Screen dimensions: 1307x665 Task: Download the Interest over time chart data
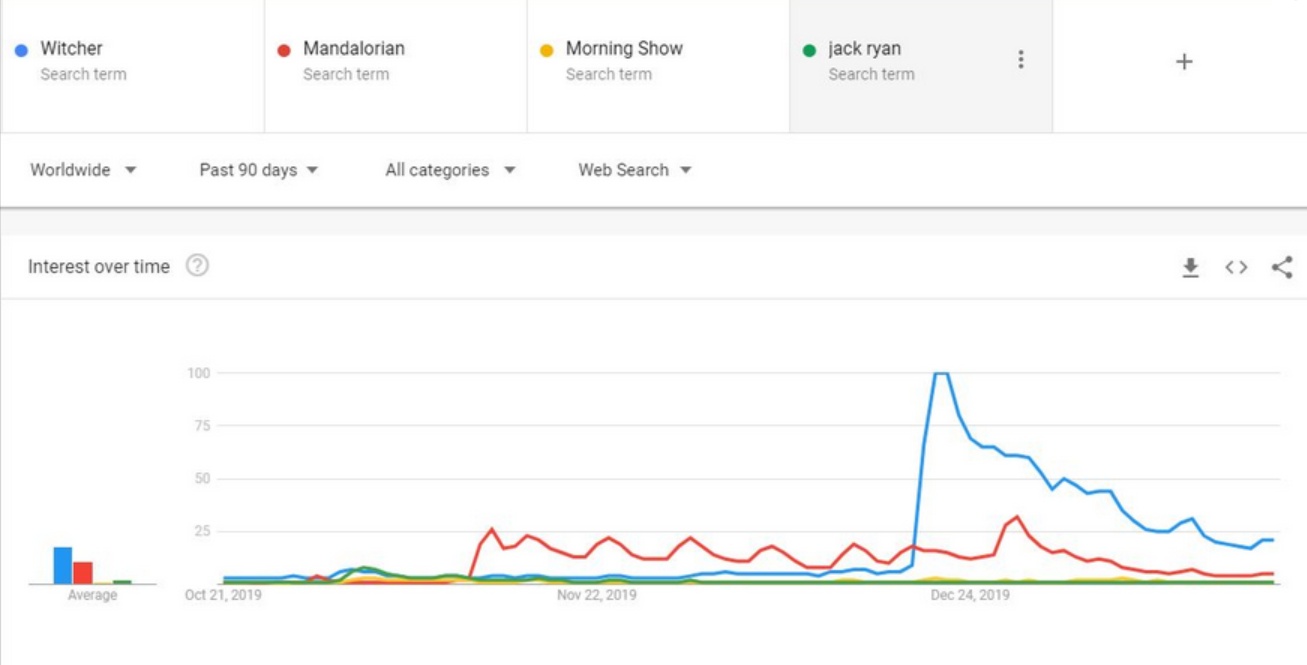(x=1190, y=267)
